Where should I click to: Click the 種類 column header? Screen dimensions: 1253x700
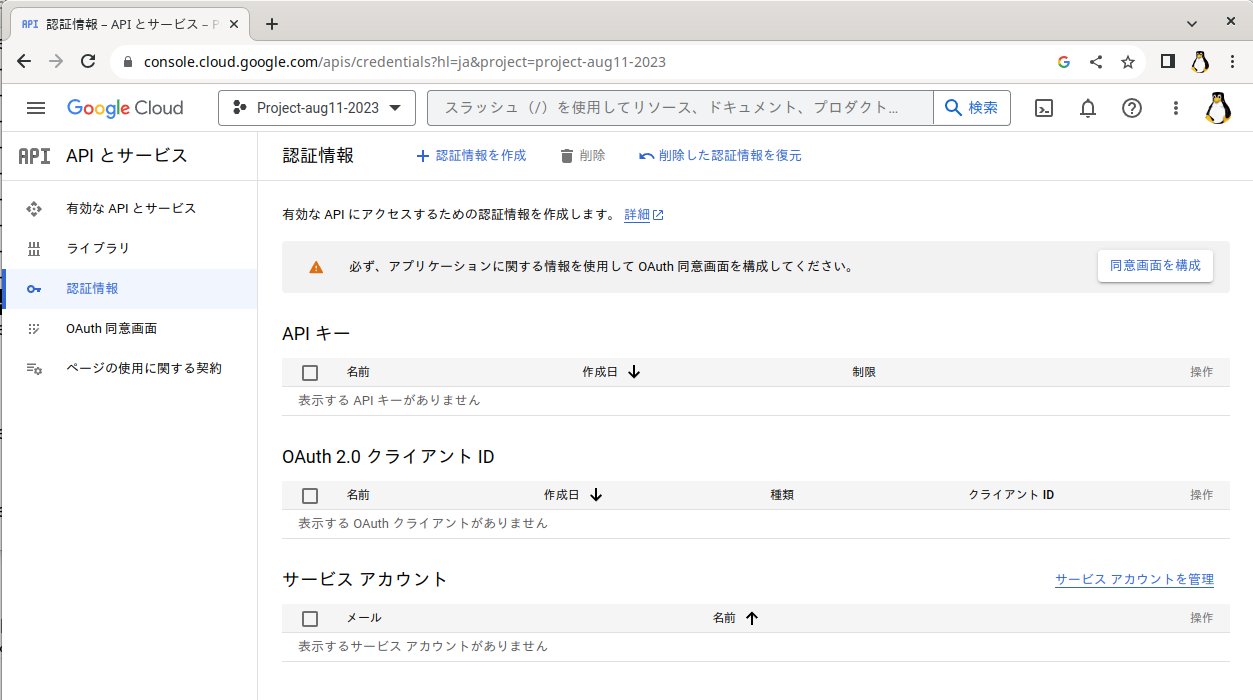point(782,495)
